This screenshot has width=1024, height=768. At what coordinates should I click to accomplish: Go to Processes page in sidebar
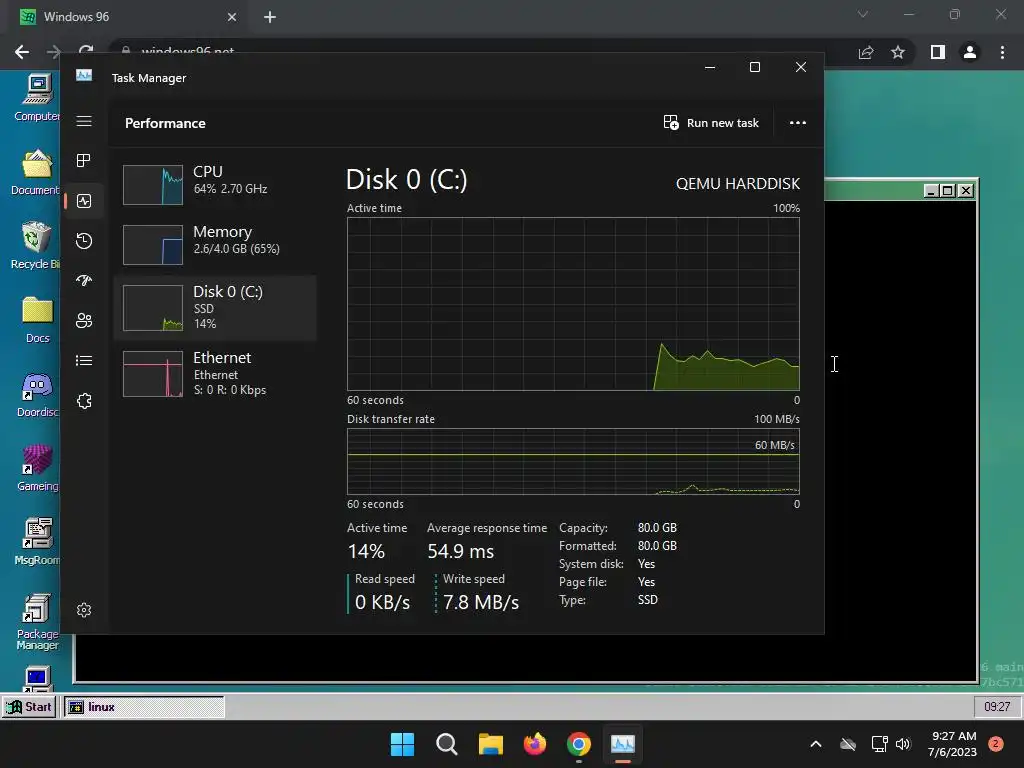(x=84, y=161)
